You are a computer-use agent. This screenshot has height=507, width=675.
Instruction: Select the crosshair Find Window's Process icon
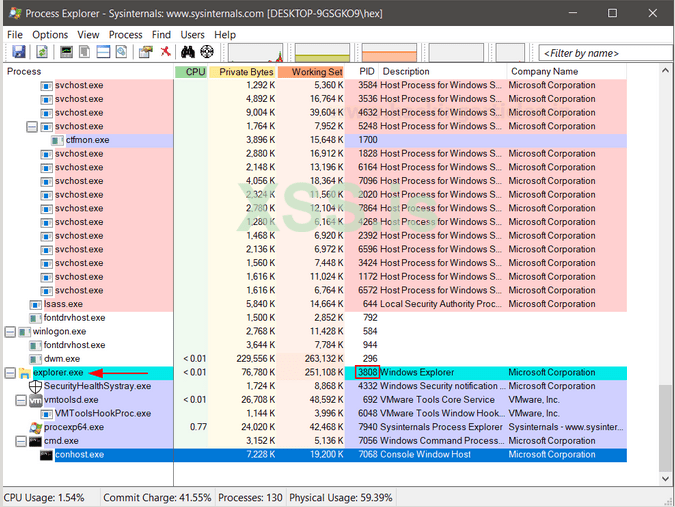coord(207,52)
